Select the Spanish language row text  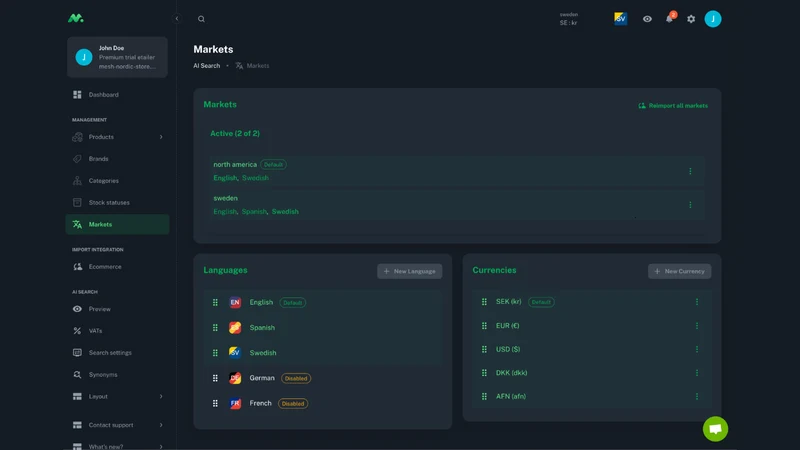tap(262, 328)
